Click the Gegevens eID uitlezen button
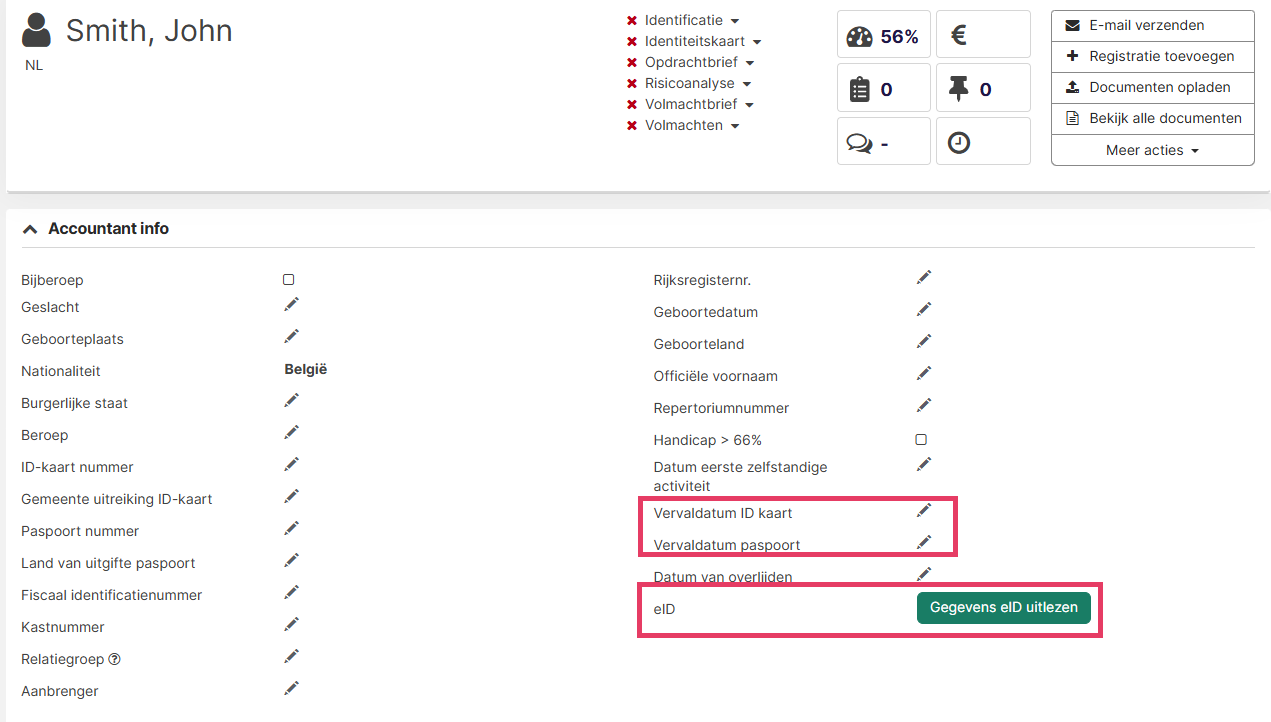 1003,608
